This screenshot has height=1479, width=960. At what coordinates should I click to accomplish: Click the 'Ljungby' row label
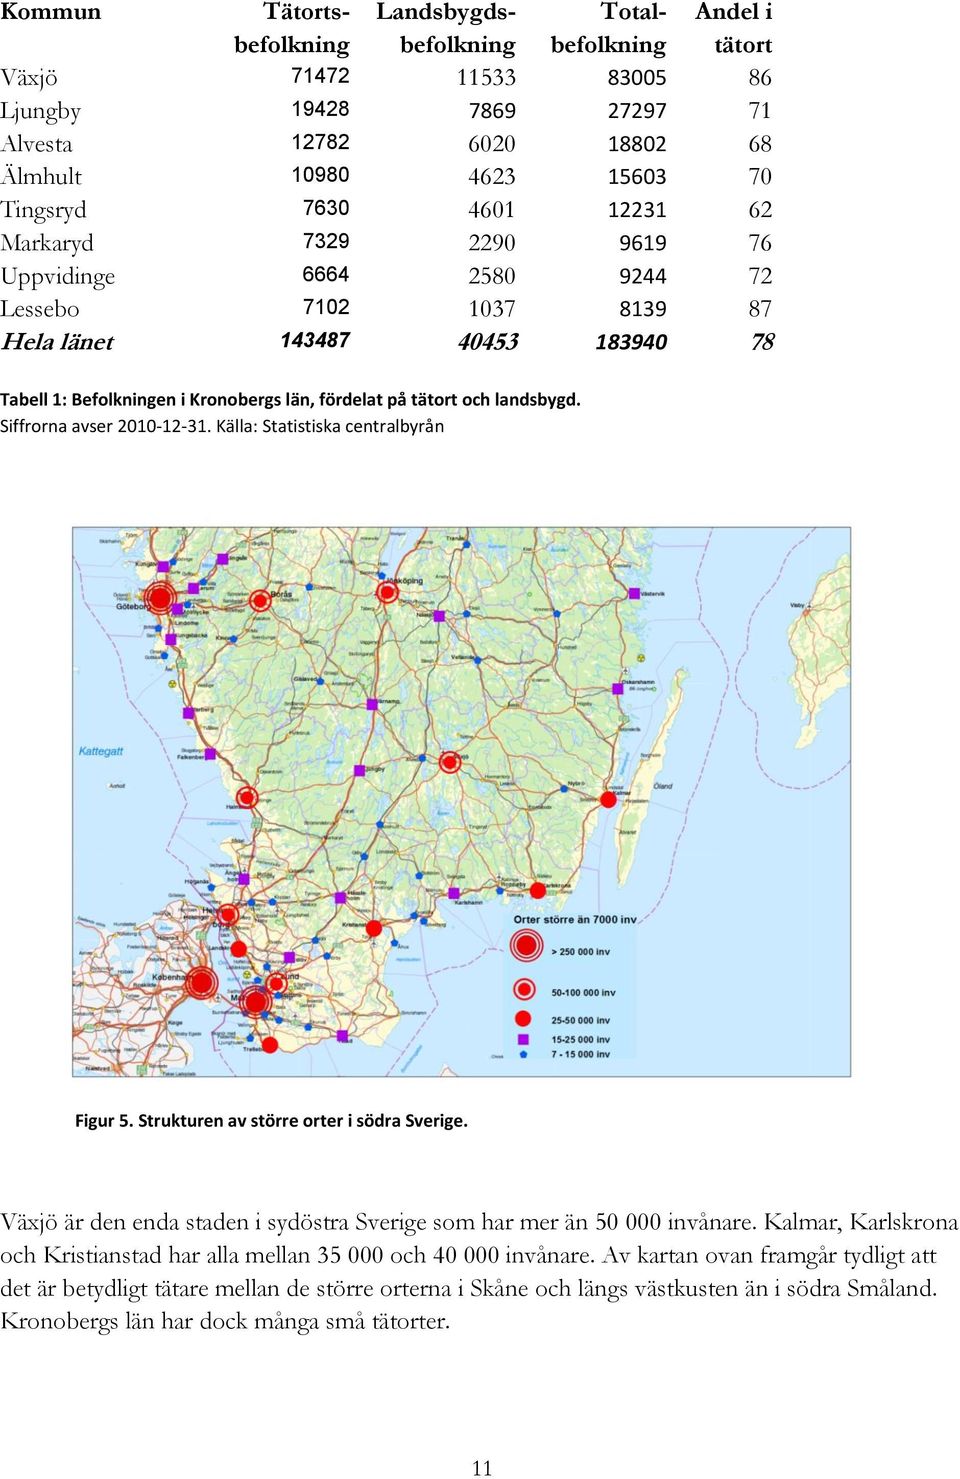tap(41, 111)
